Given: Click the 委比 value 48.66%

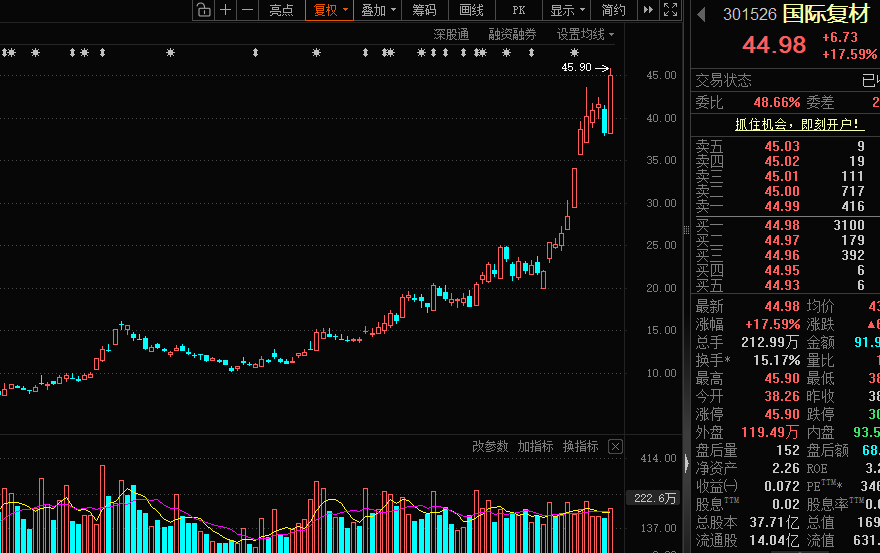Looking at the screenshot, I should [777, 102].
